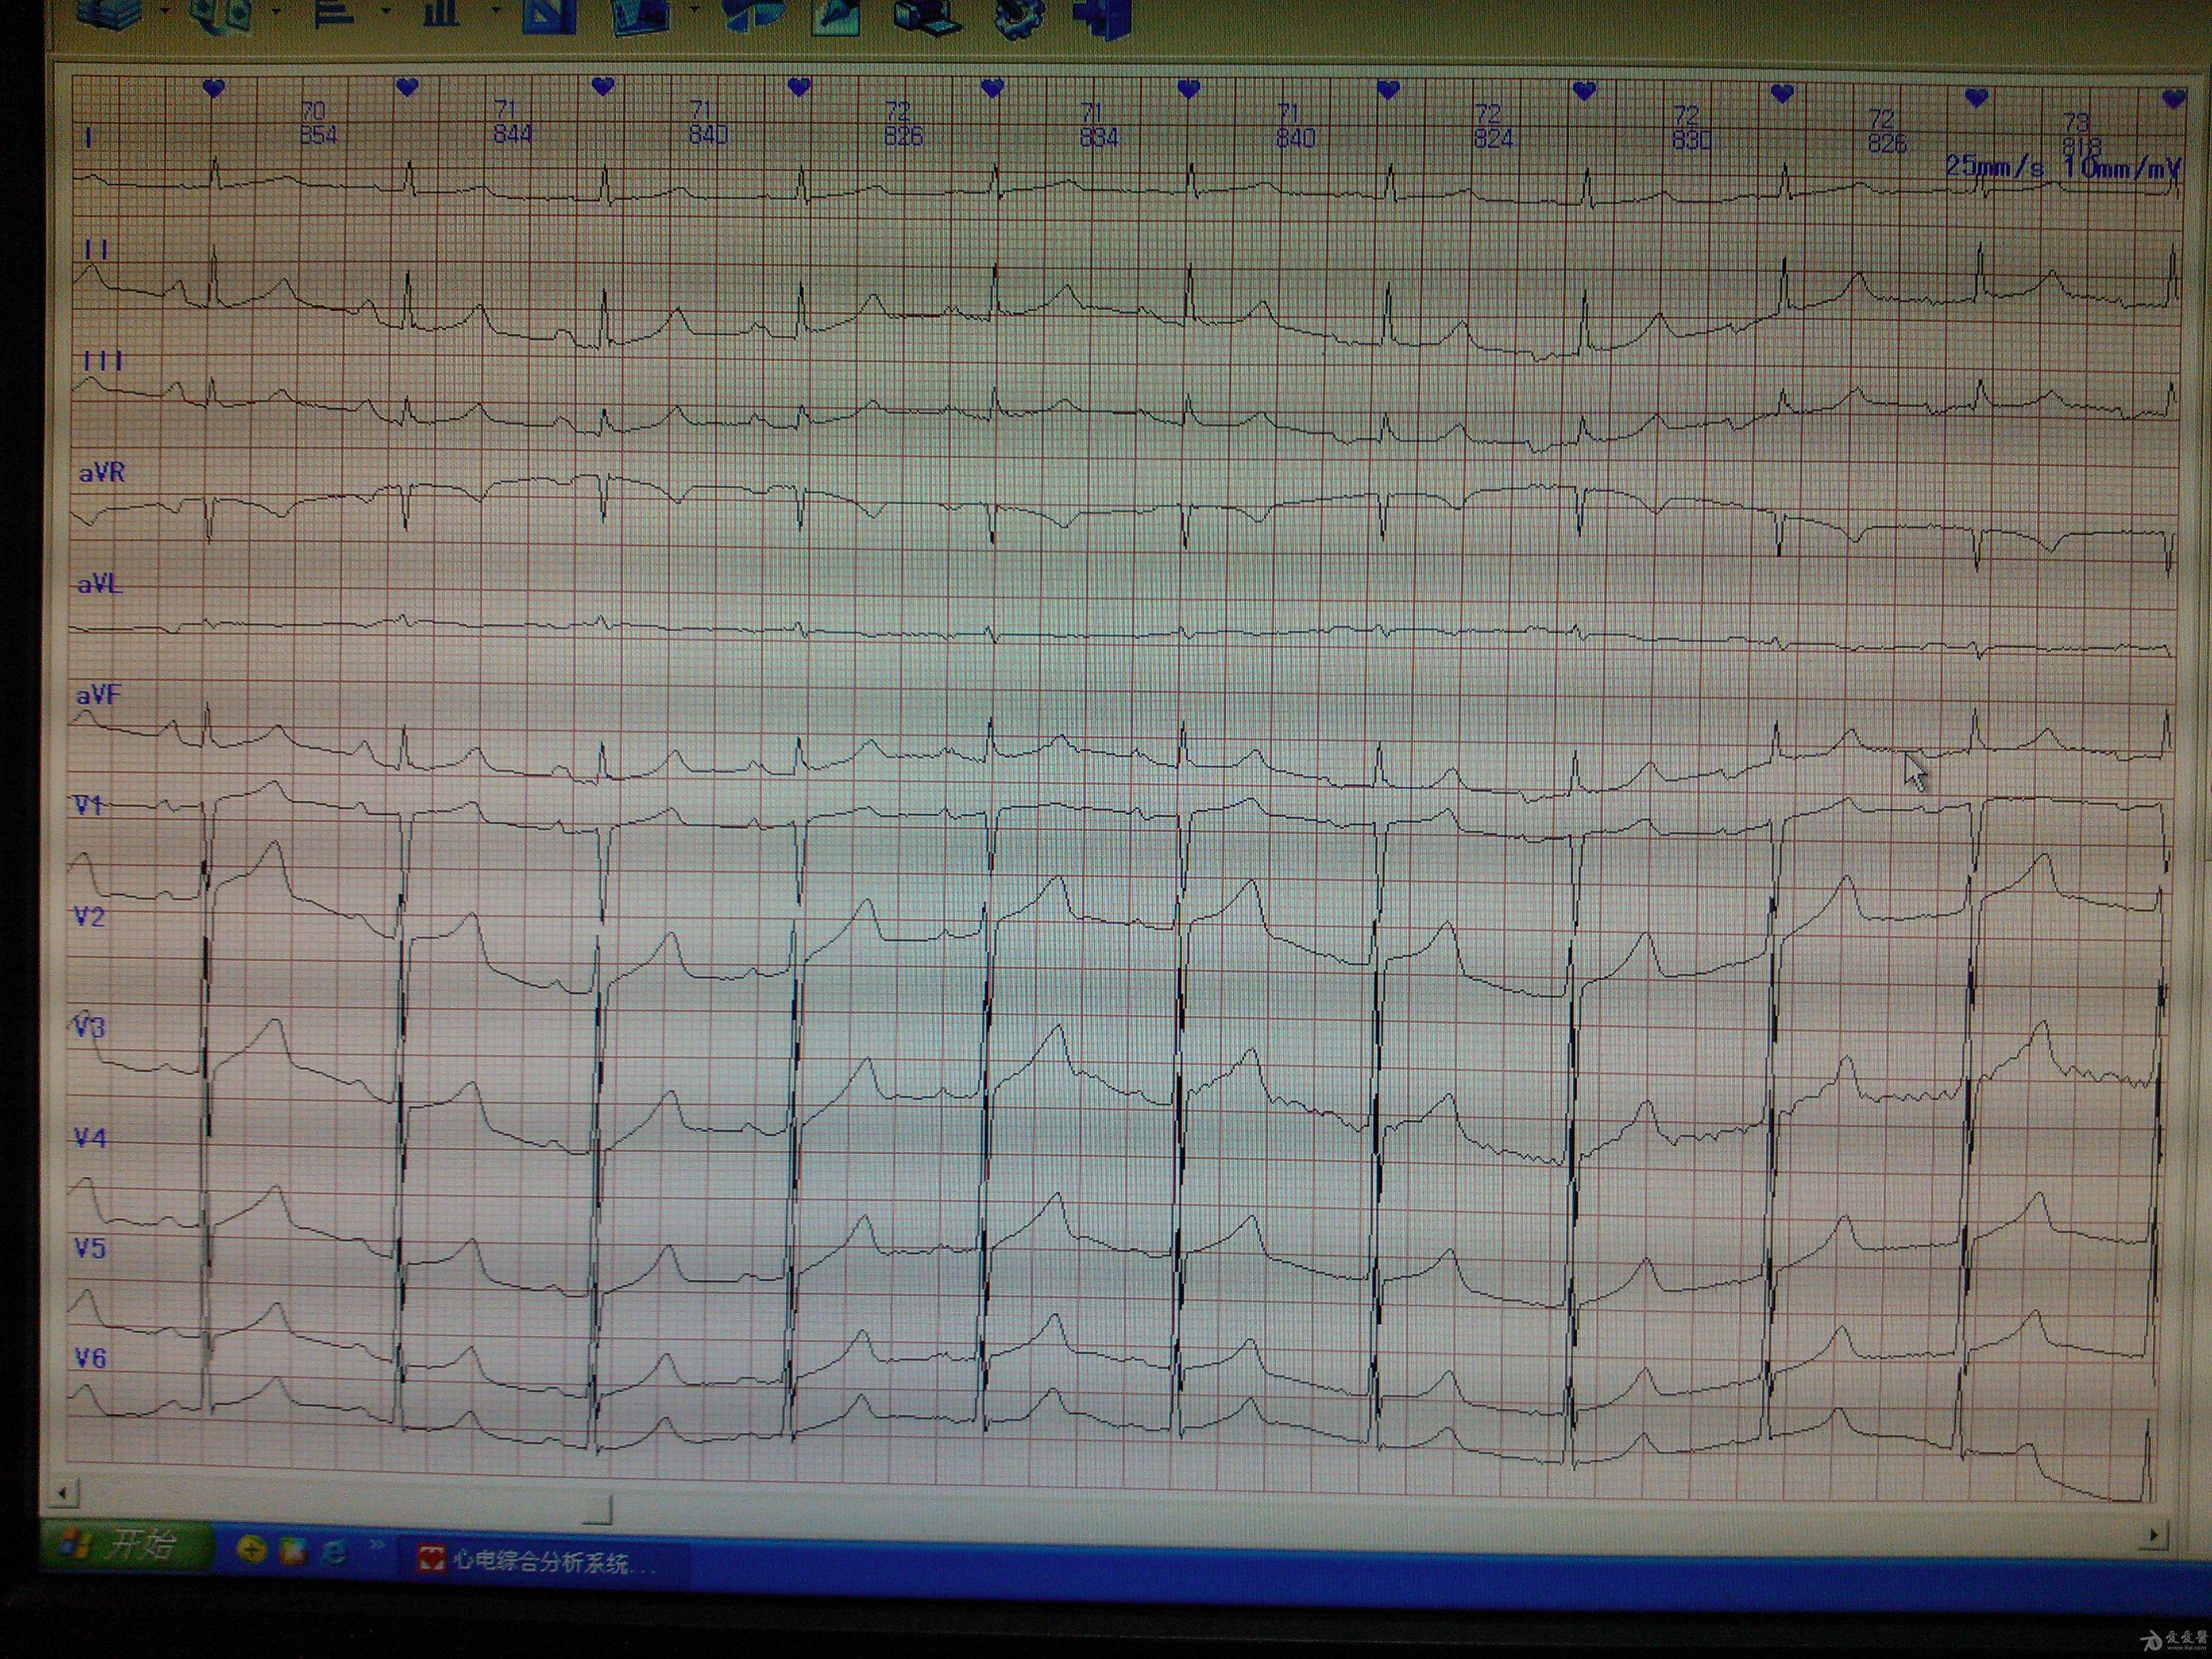Select heart marker just after the 830 interval
Viewport: 2212px width, 1659px height.
pos(1781,93)
